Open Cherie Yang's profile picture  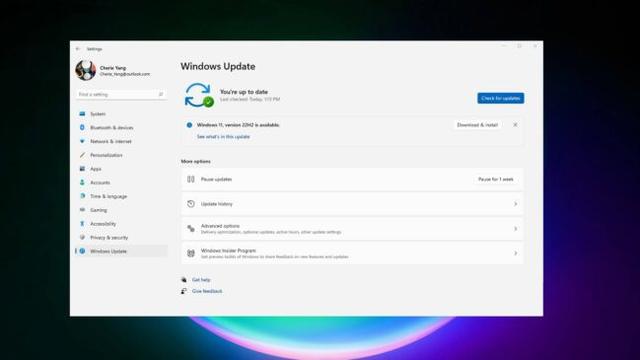pyautogui.click(x=86, y=70)
